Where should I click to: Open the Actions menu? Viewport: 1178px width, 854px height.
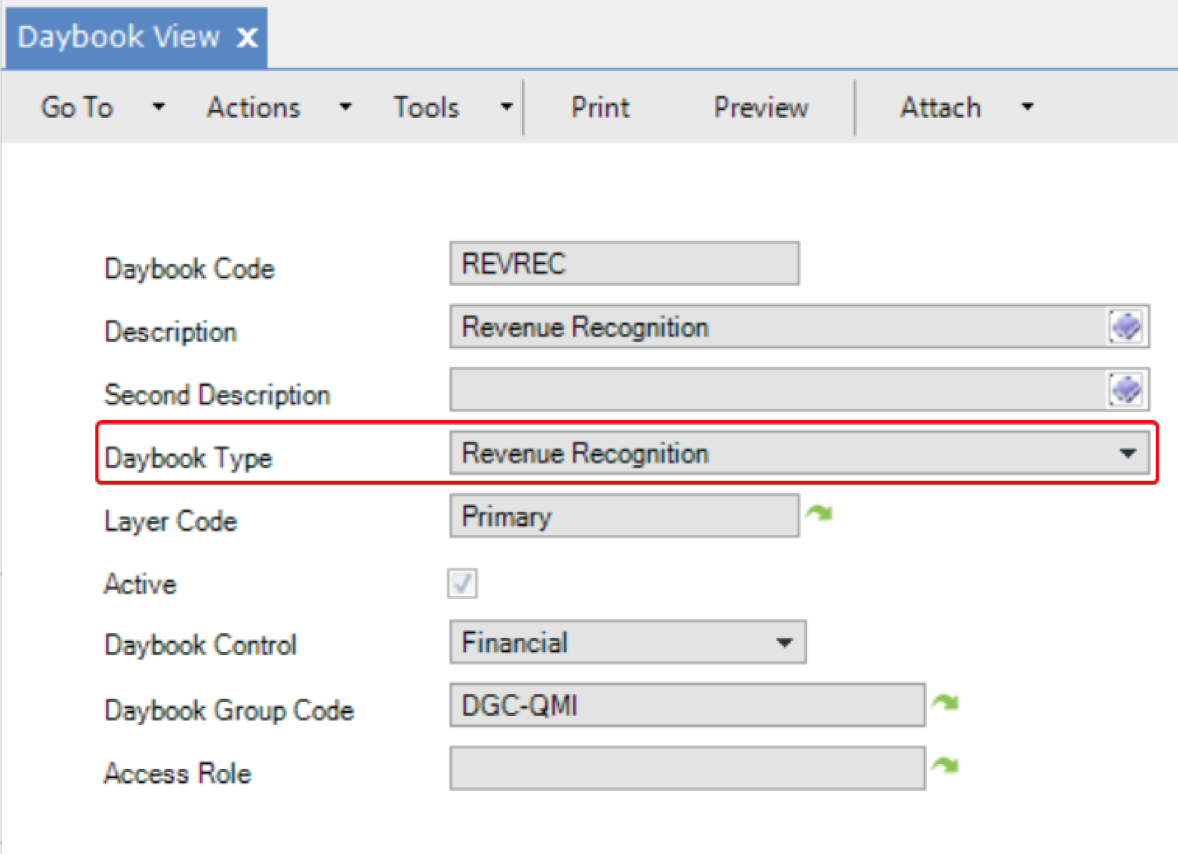point(253,107)
